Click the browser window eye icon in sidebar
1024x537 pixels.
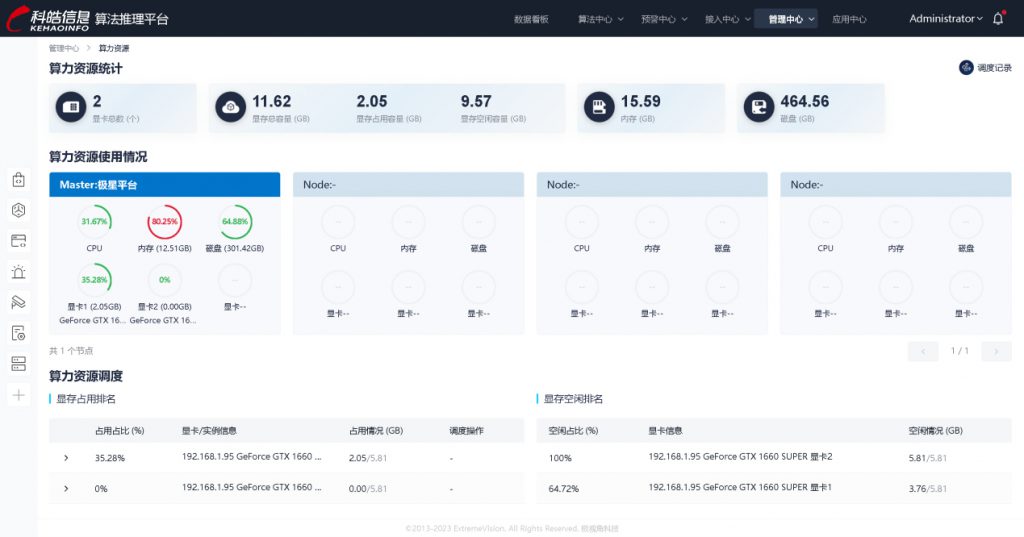[x=18, y=241]
